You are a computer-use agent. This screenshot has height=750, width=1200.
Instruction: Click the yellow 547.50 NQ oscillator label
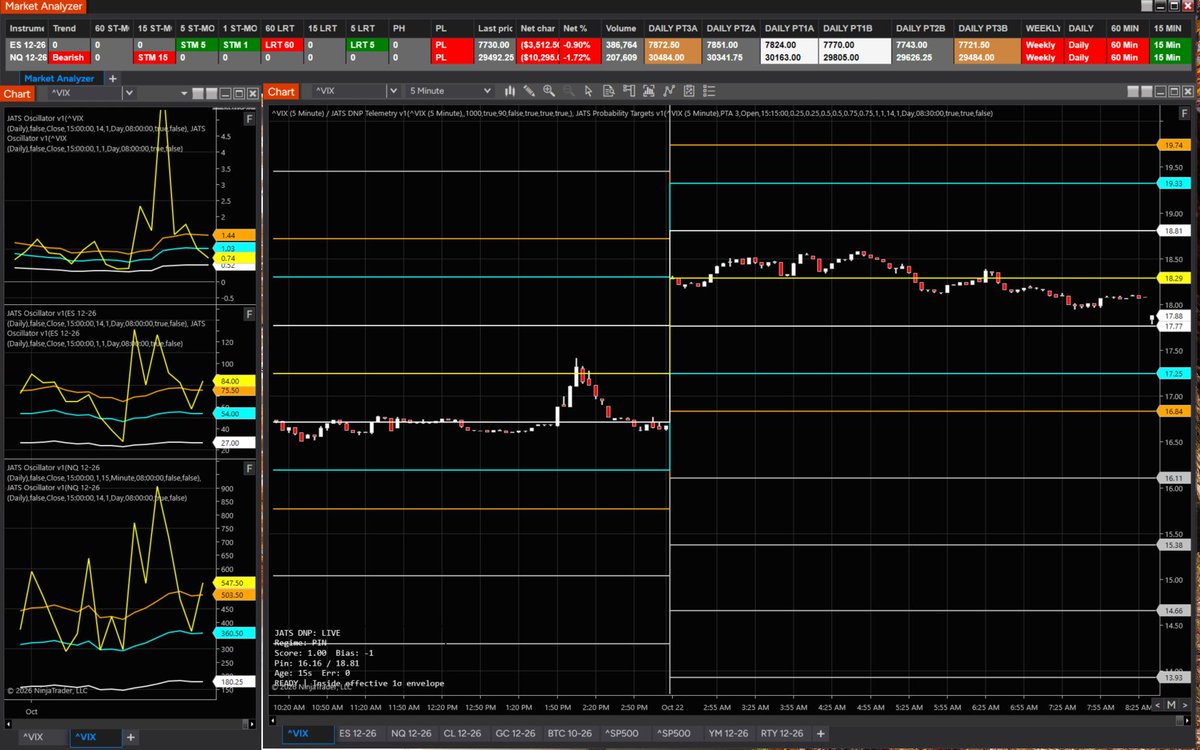pyautogui.click(x=232, y=582)
